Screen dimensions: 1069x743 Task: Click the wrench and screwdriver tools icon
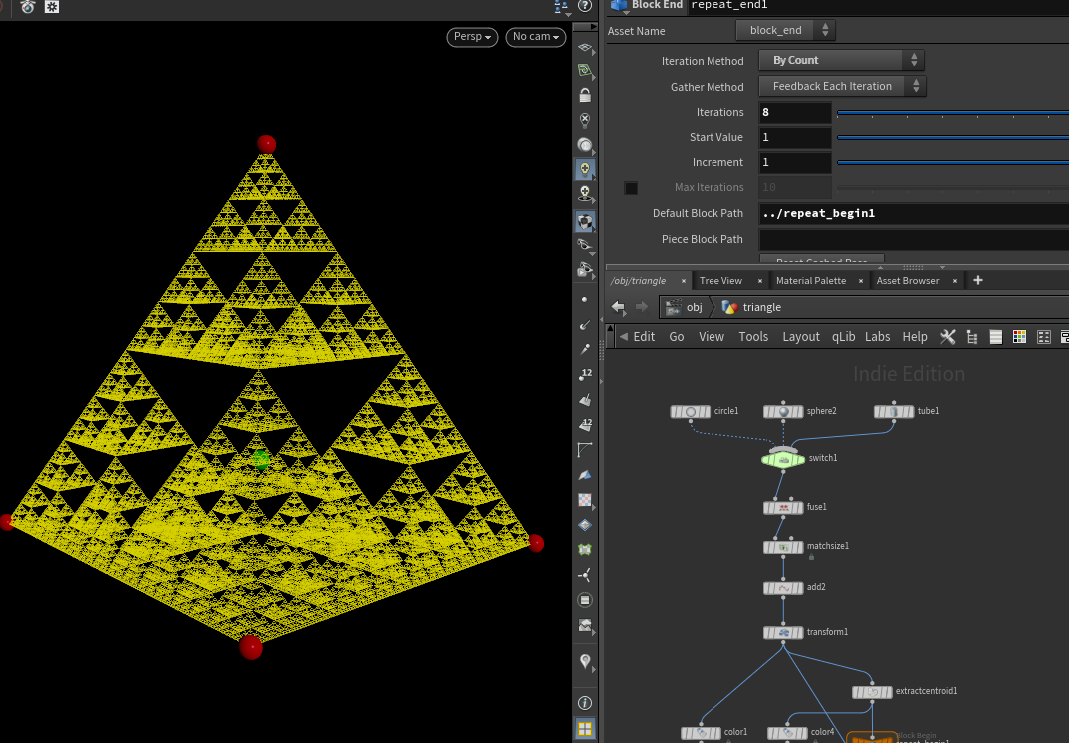[948, 337]
